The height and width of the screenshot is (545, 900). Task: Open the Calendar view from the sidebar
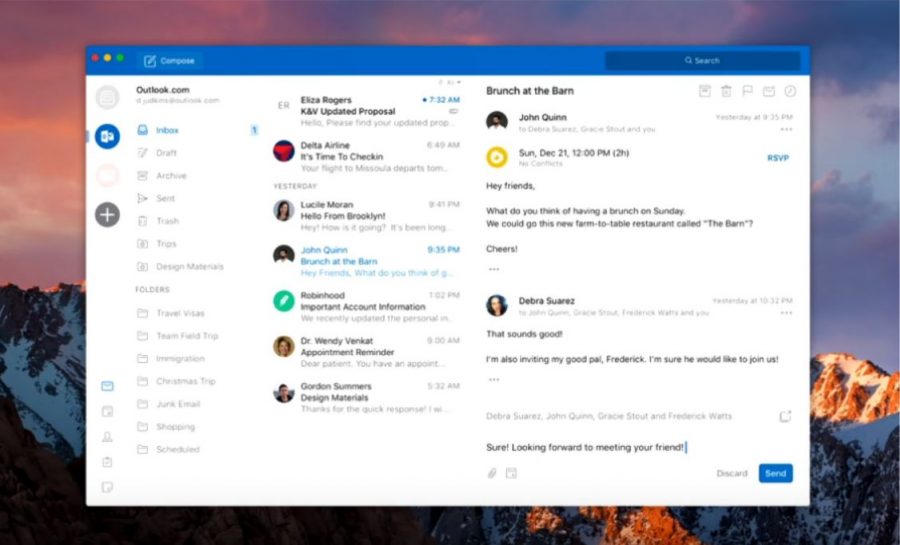pos(107,411)
